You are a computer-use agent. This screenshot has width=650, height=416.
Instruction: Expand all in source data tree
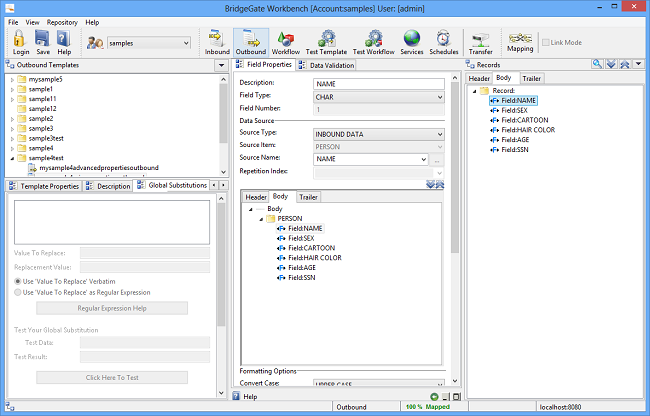pyautogui.click(x=430, y=184)
